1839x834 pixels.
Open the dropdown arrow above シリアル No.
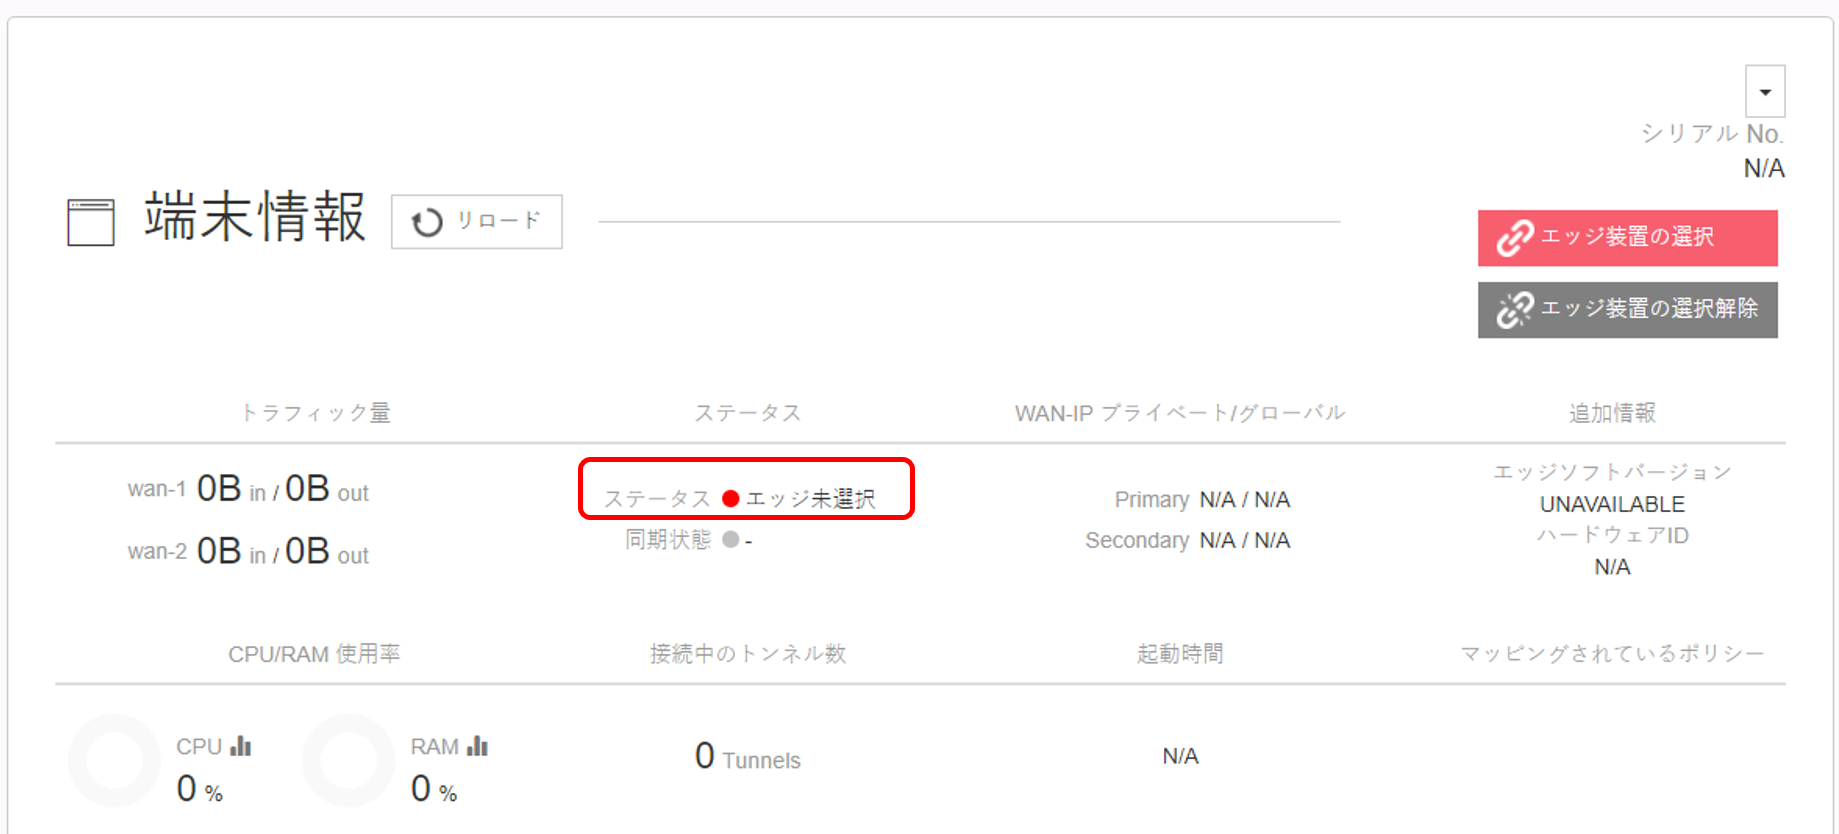(1765, 92)
